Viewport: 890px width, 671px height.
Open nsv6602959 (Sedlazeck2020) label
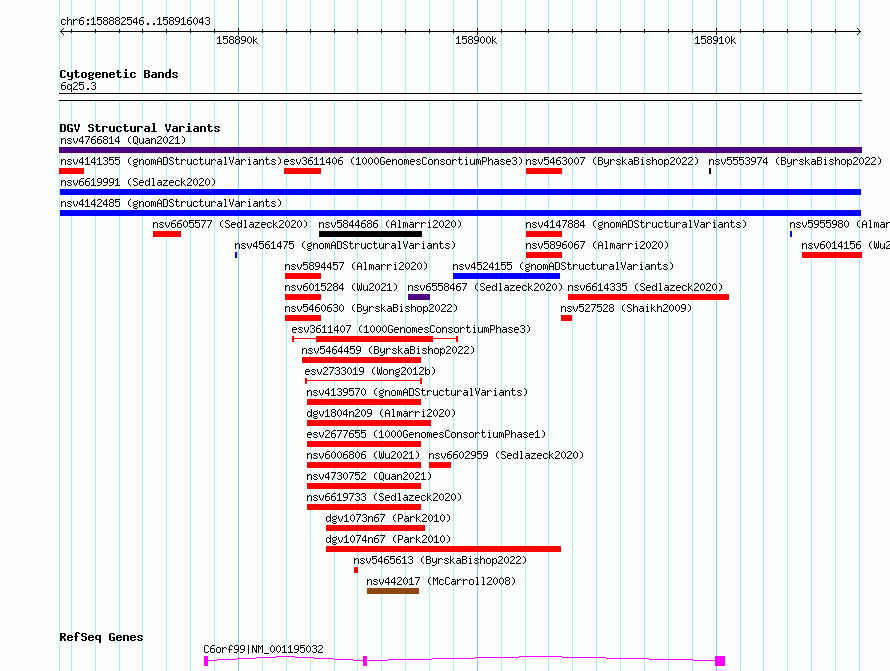coord(506,455)
